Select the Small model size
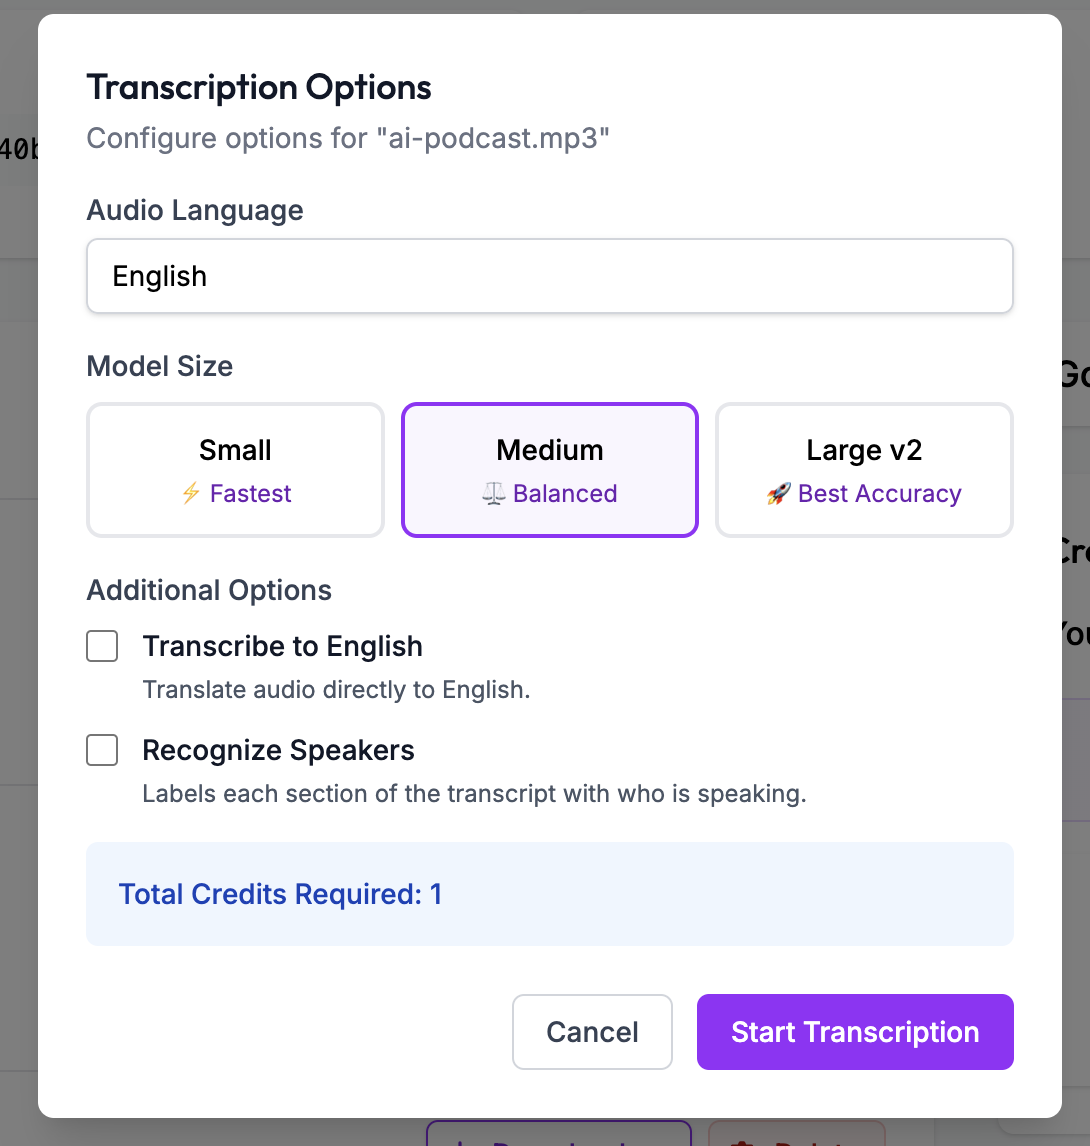1090x1146 pixels. point(235,470)
